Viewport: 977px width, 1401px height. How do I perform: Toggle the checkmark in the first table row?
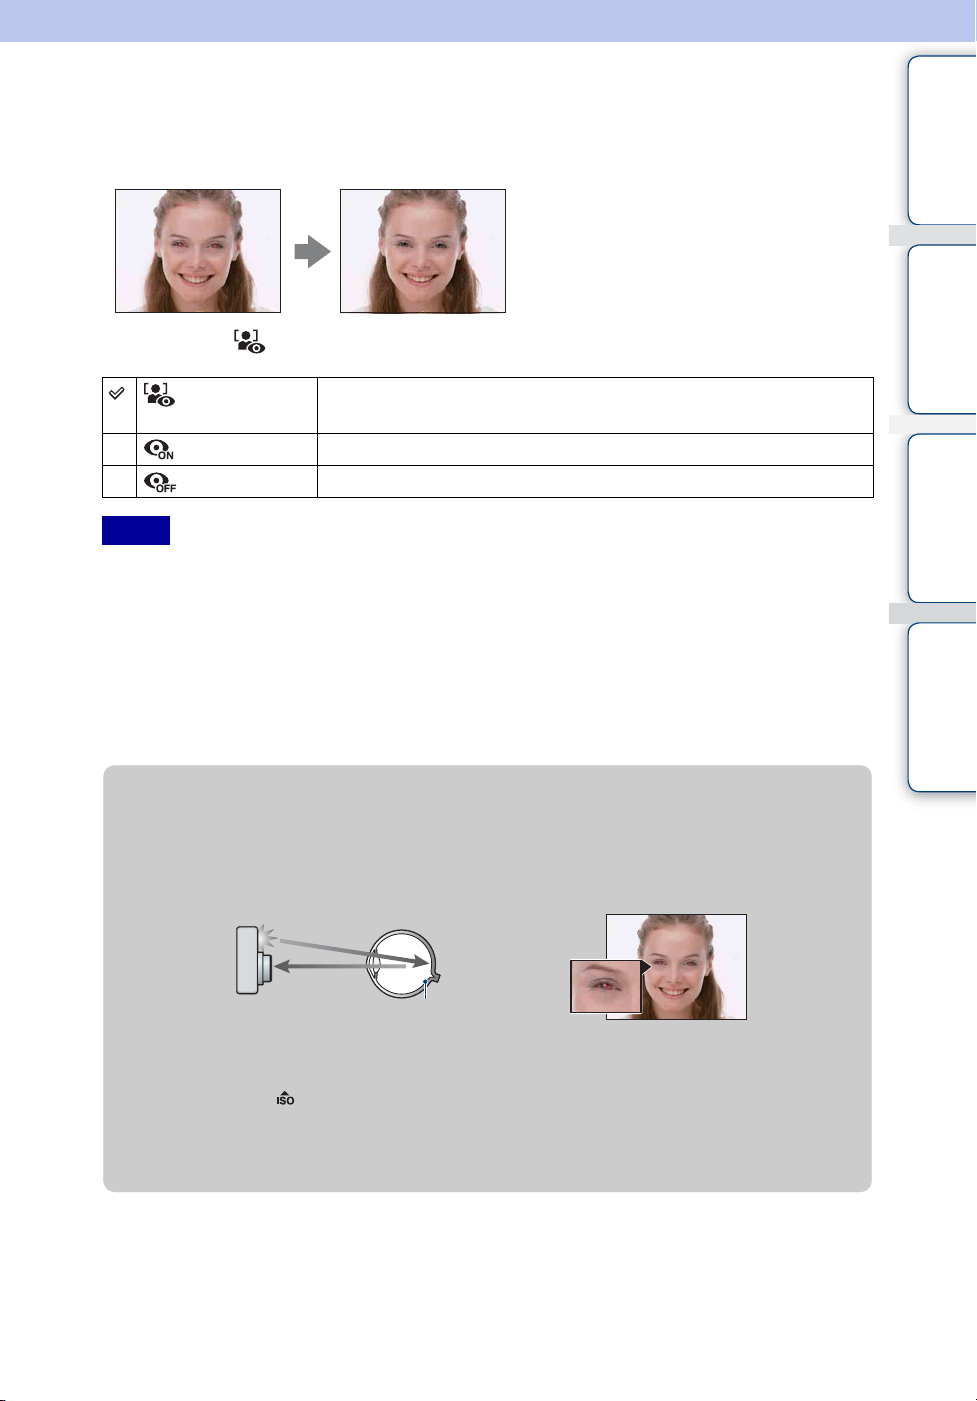point(117,394)
